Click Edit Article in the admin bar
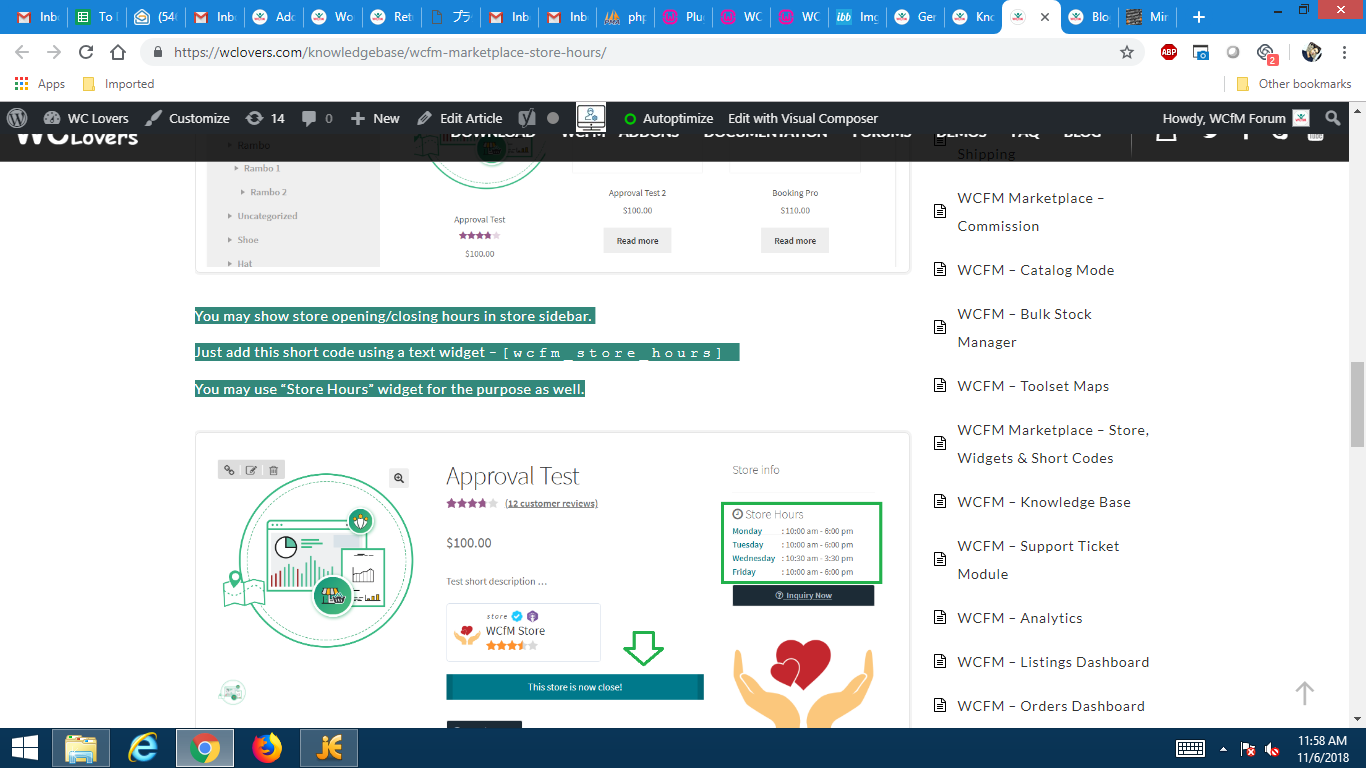Viewport: 1366px width, 768px height. click(x=460, y=118)
